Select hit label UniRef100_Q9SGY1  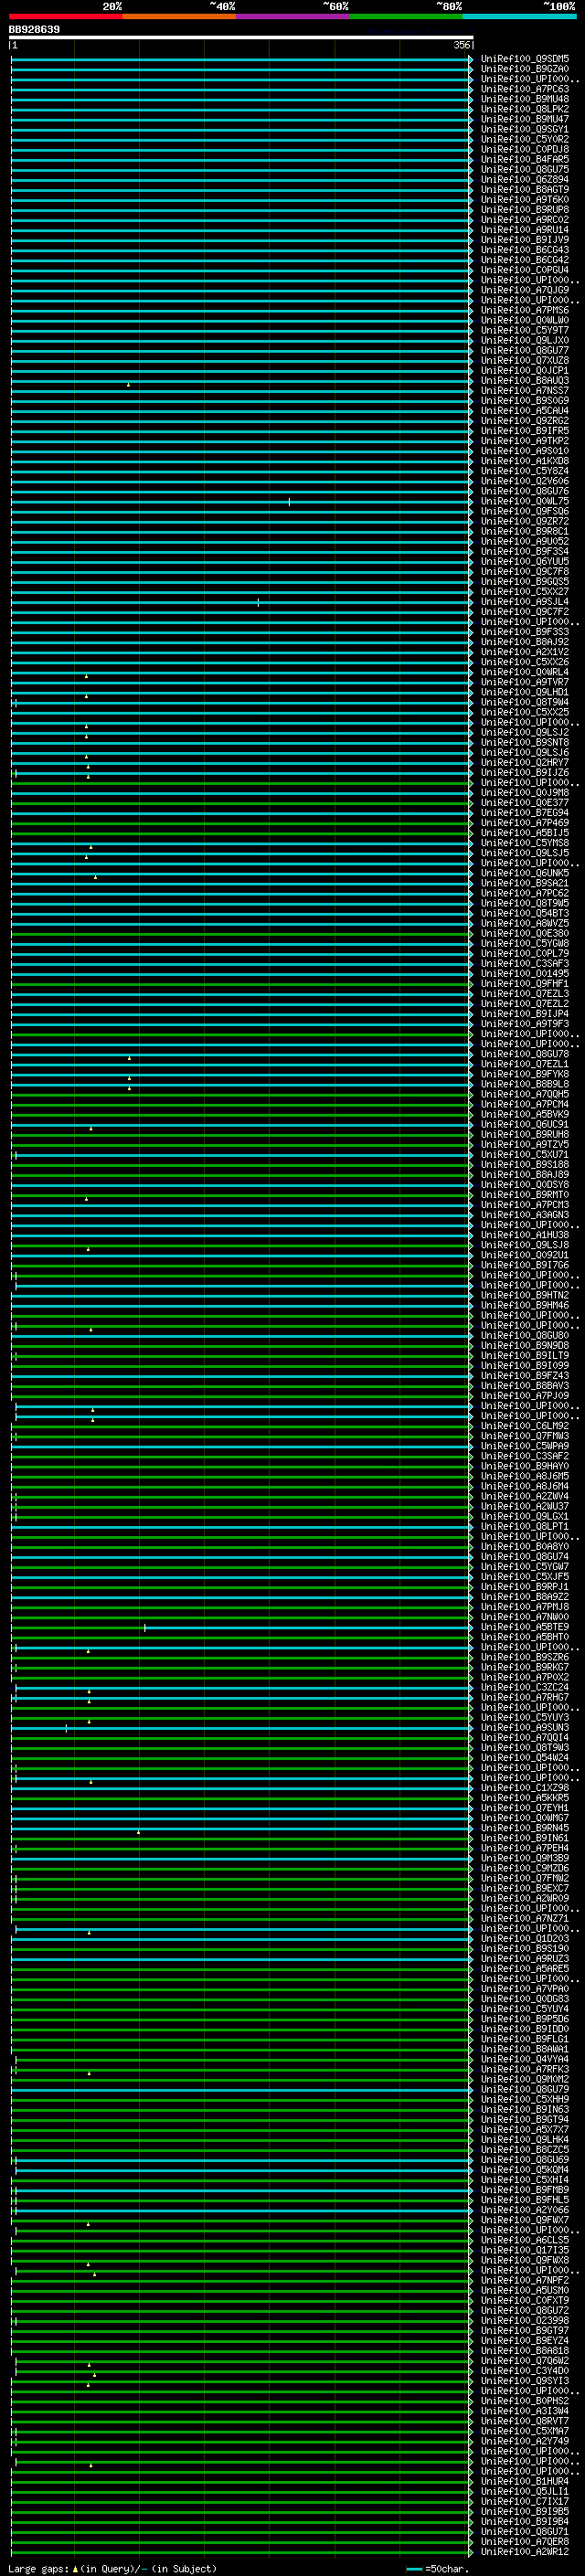click(x=525, y=129)
